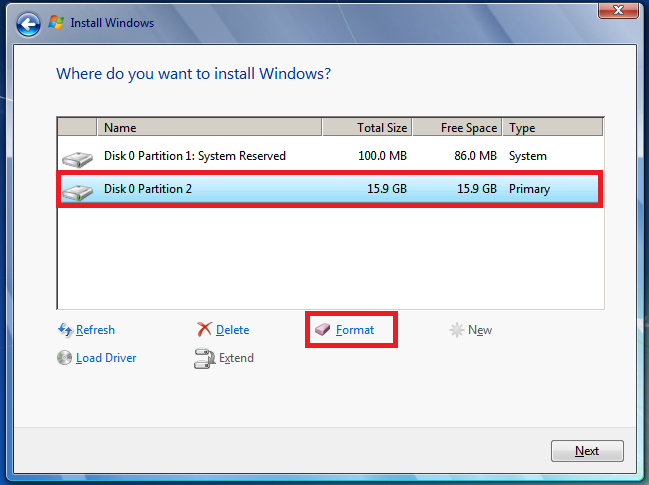
Task: Click the pink eraser Format icon
Action: point(322,329)
